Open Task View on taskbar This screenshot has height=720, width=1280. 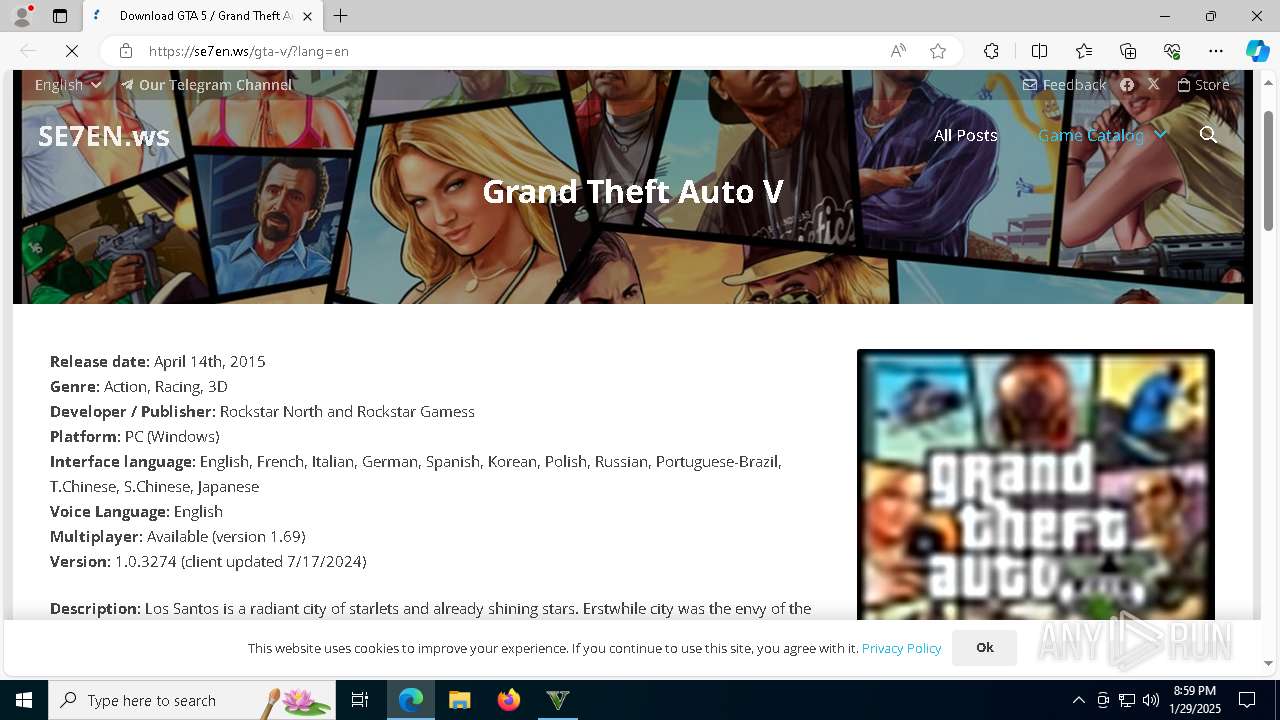point(360,700)
